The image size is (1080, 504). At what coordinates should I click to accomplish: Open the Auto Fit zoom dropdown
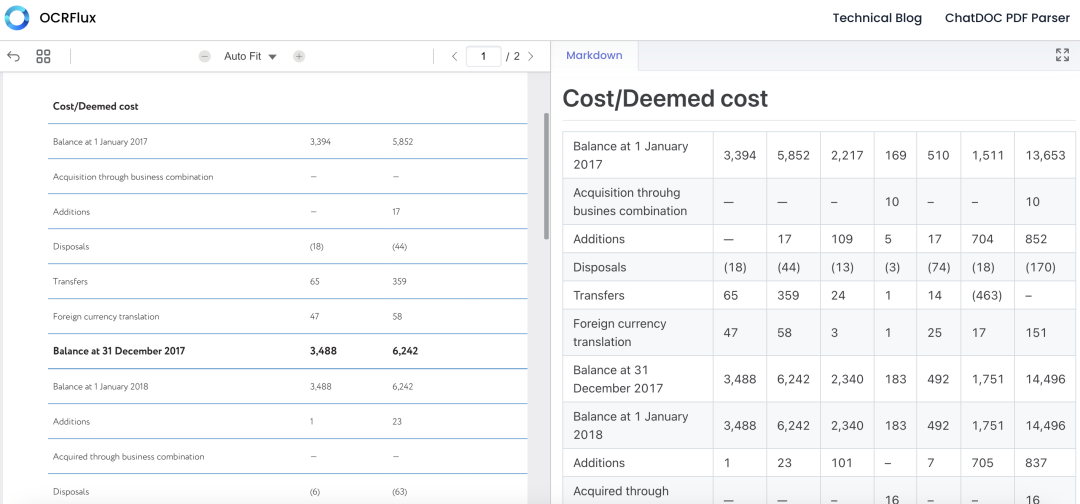pyautogui.click(x=250, y=56)
